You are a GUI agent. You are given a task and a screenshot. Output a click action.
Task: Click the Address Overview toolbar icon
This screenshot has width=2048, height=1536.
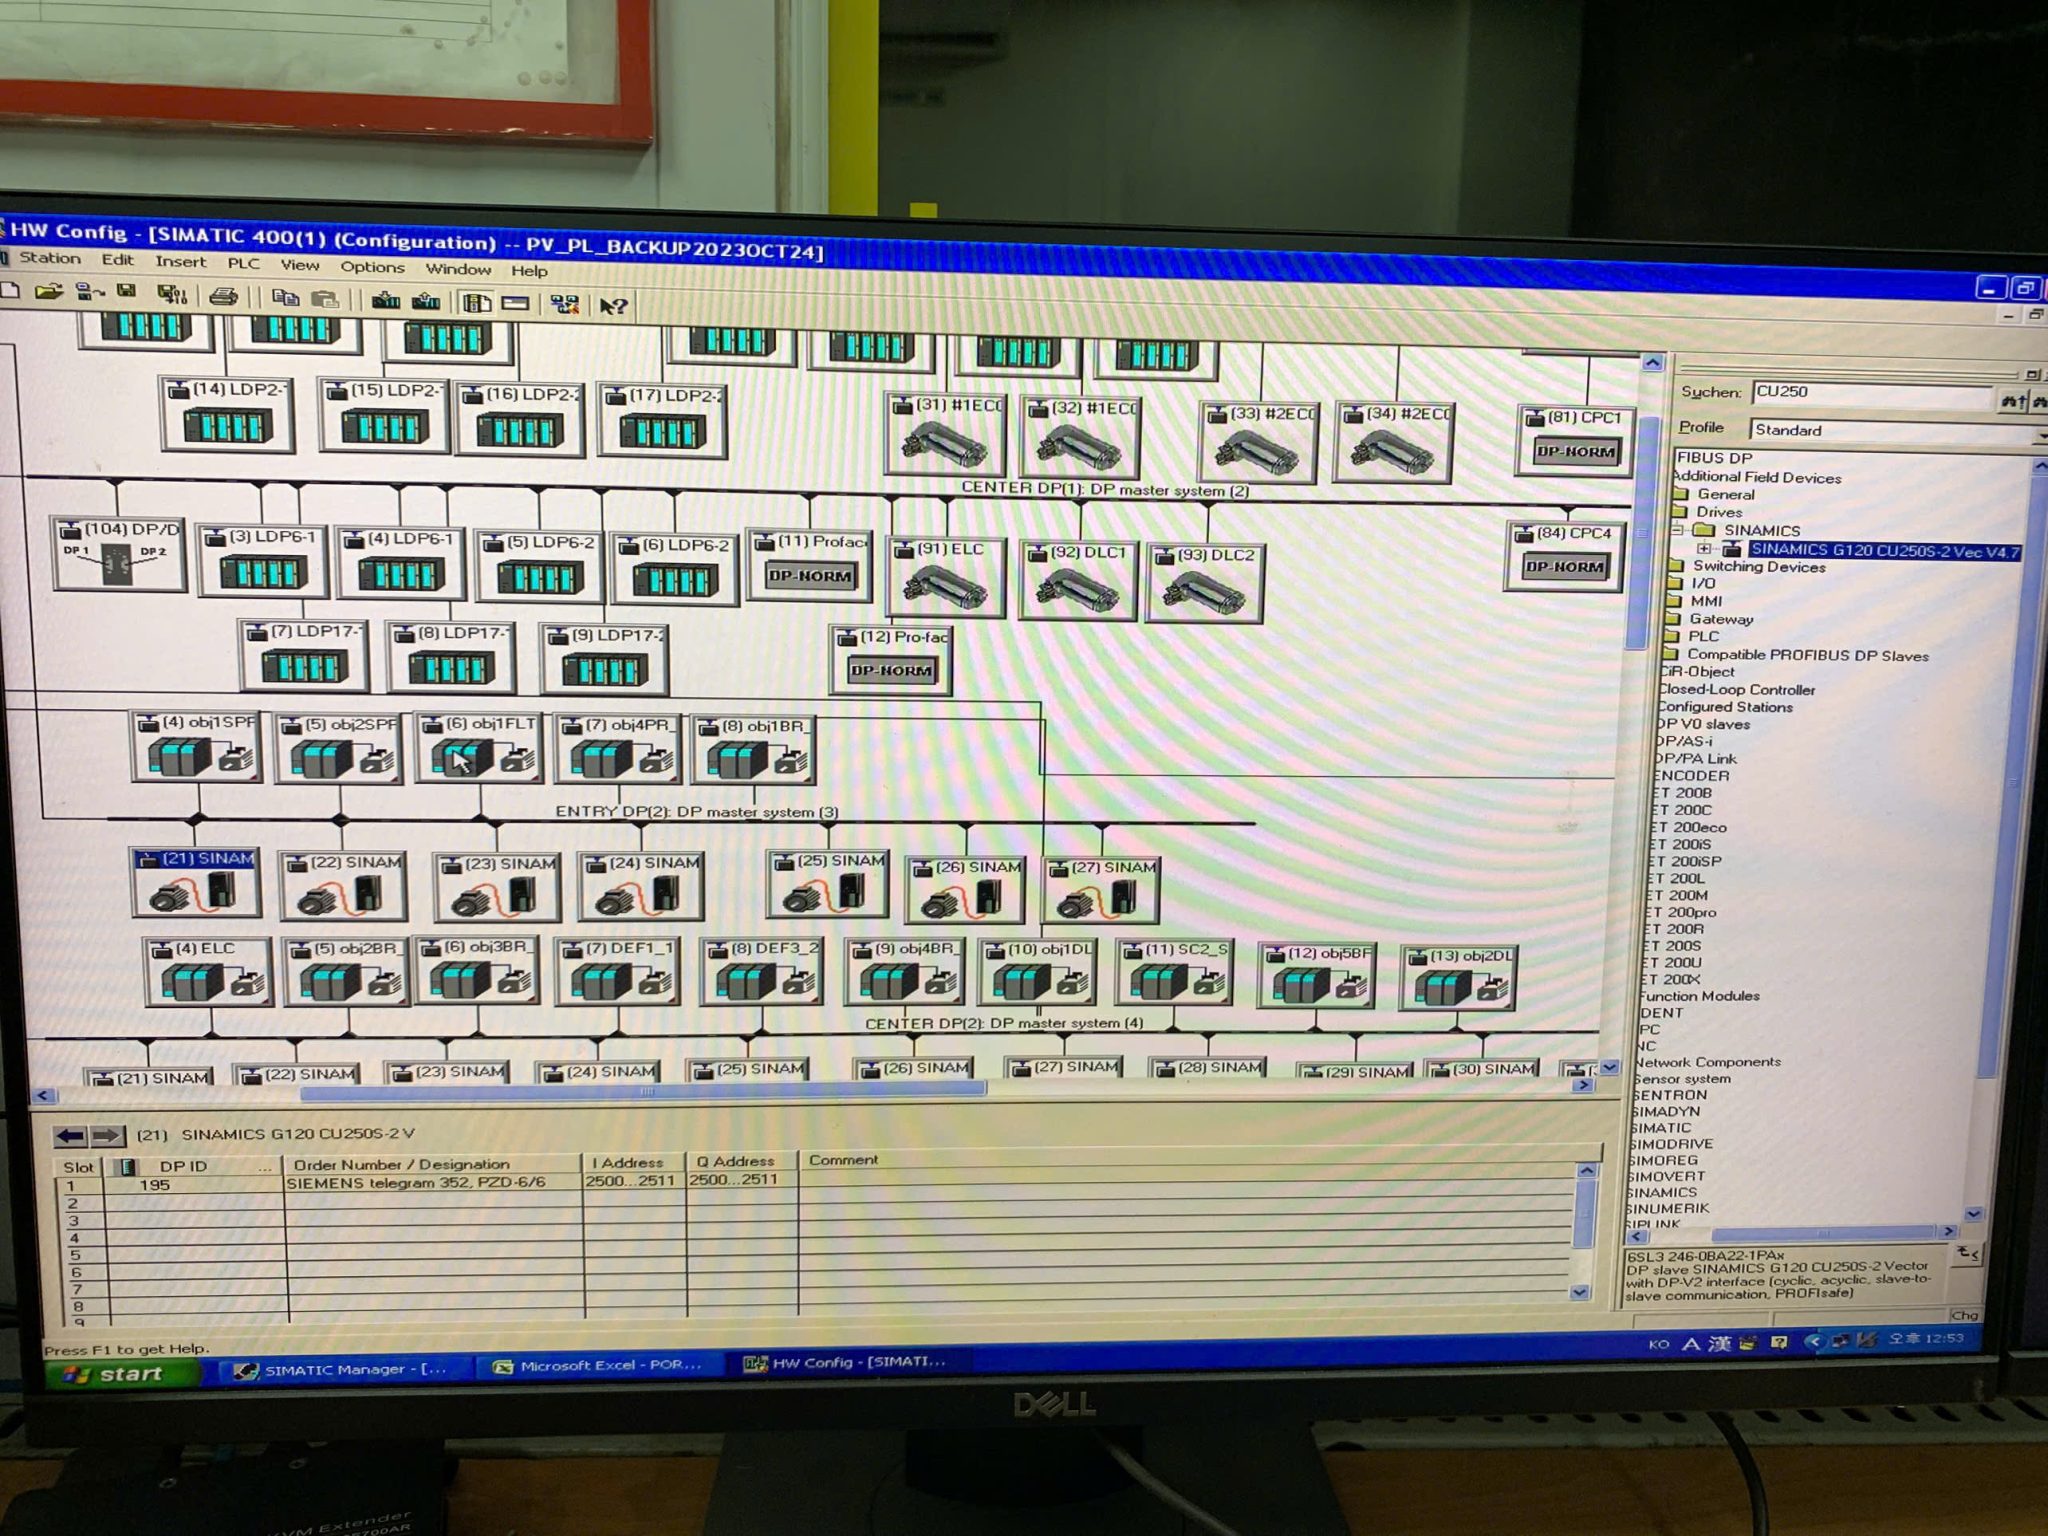coord(515,303)
